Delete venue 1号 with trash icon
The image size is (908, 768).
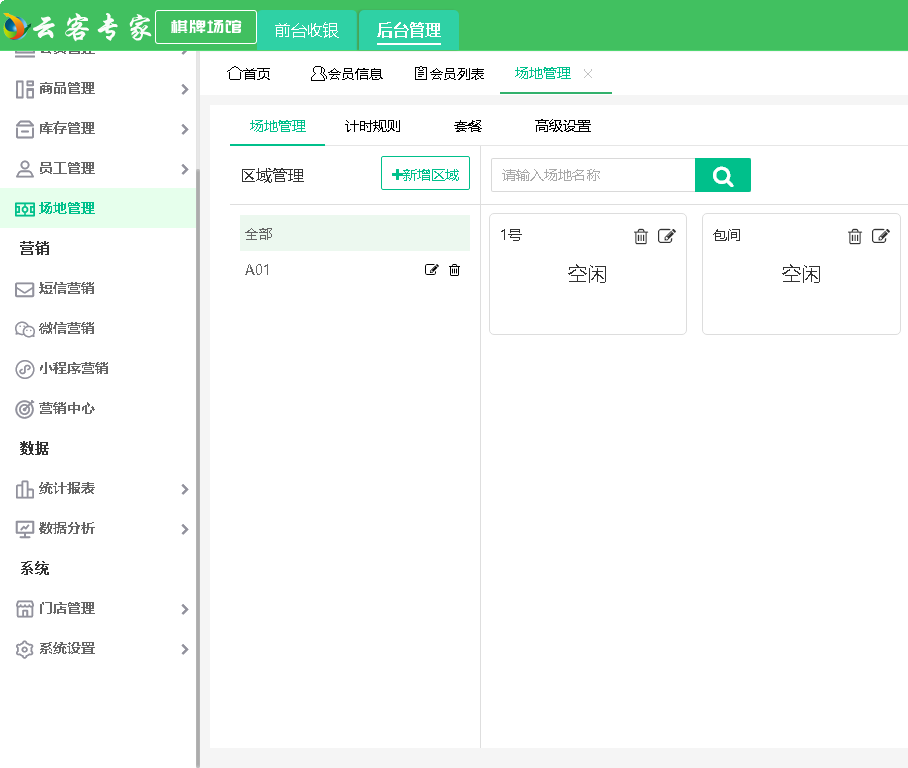tap(641, 236)
